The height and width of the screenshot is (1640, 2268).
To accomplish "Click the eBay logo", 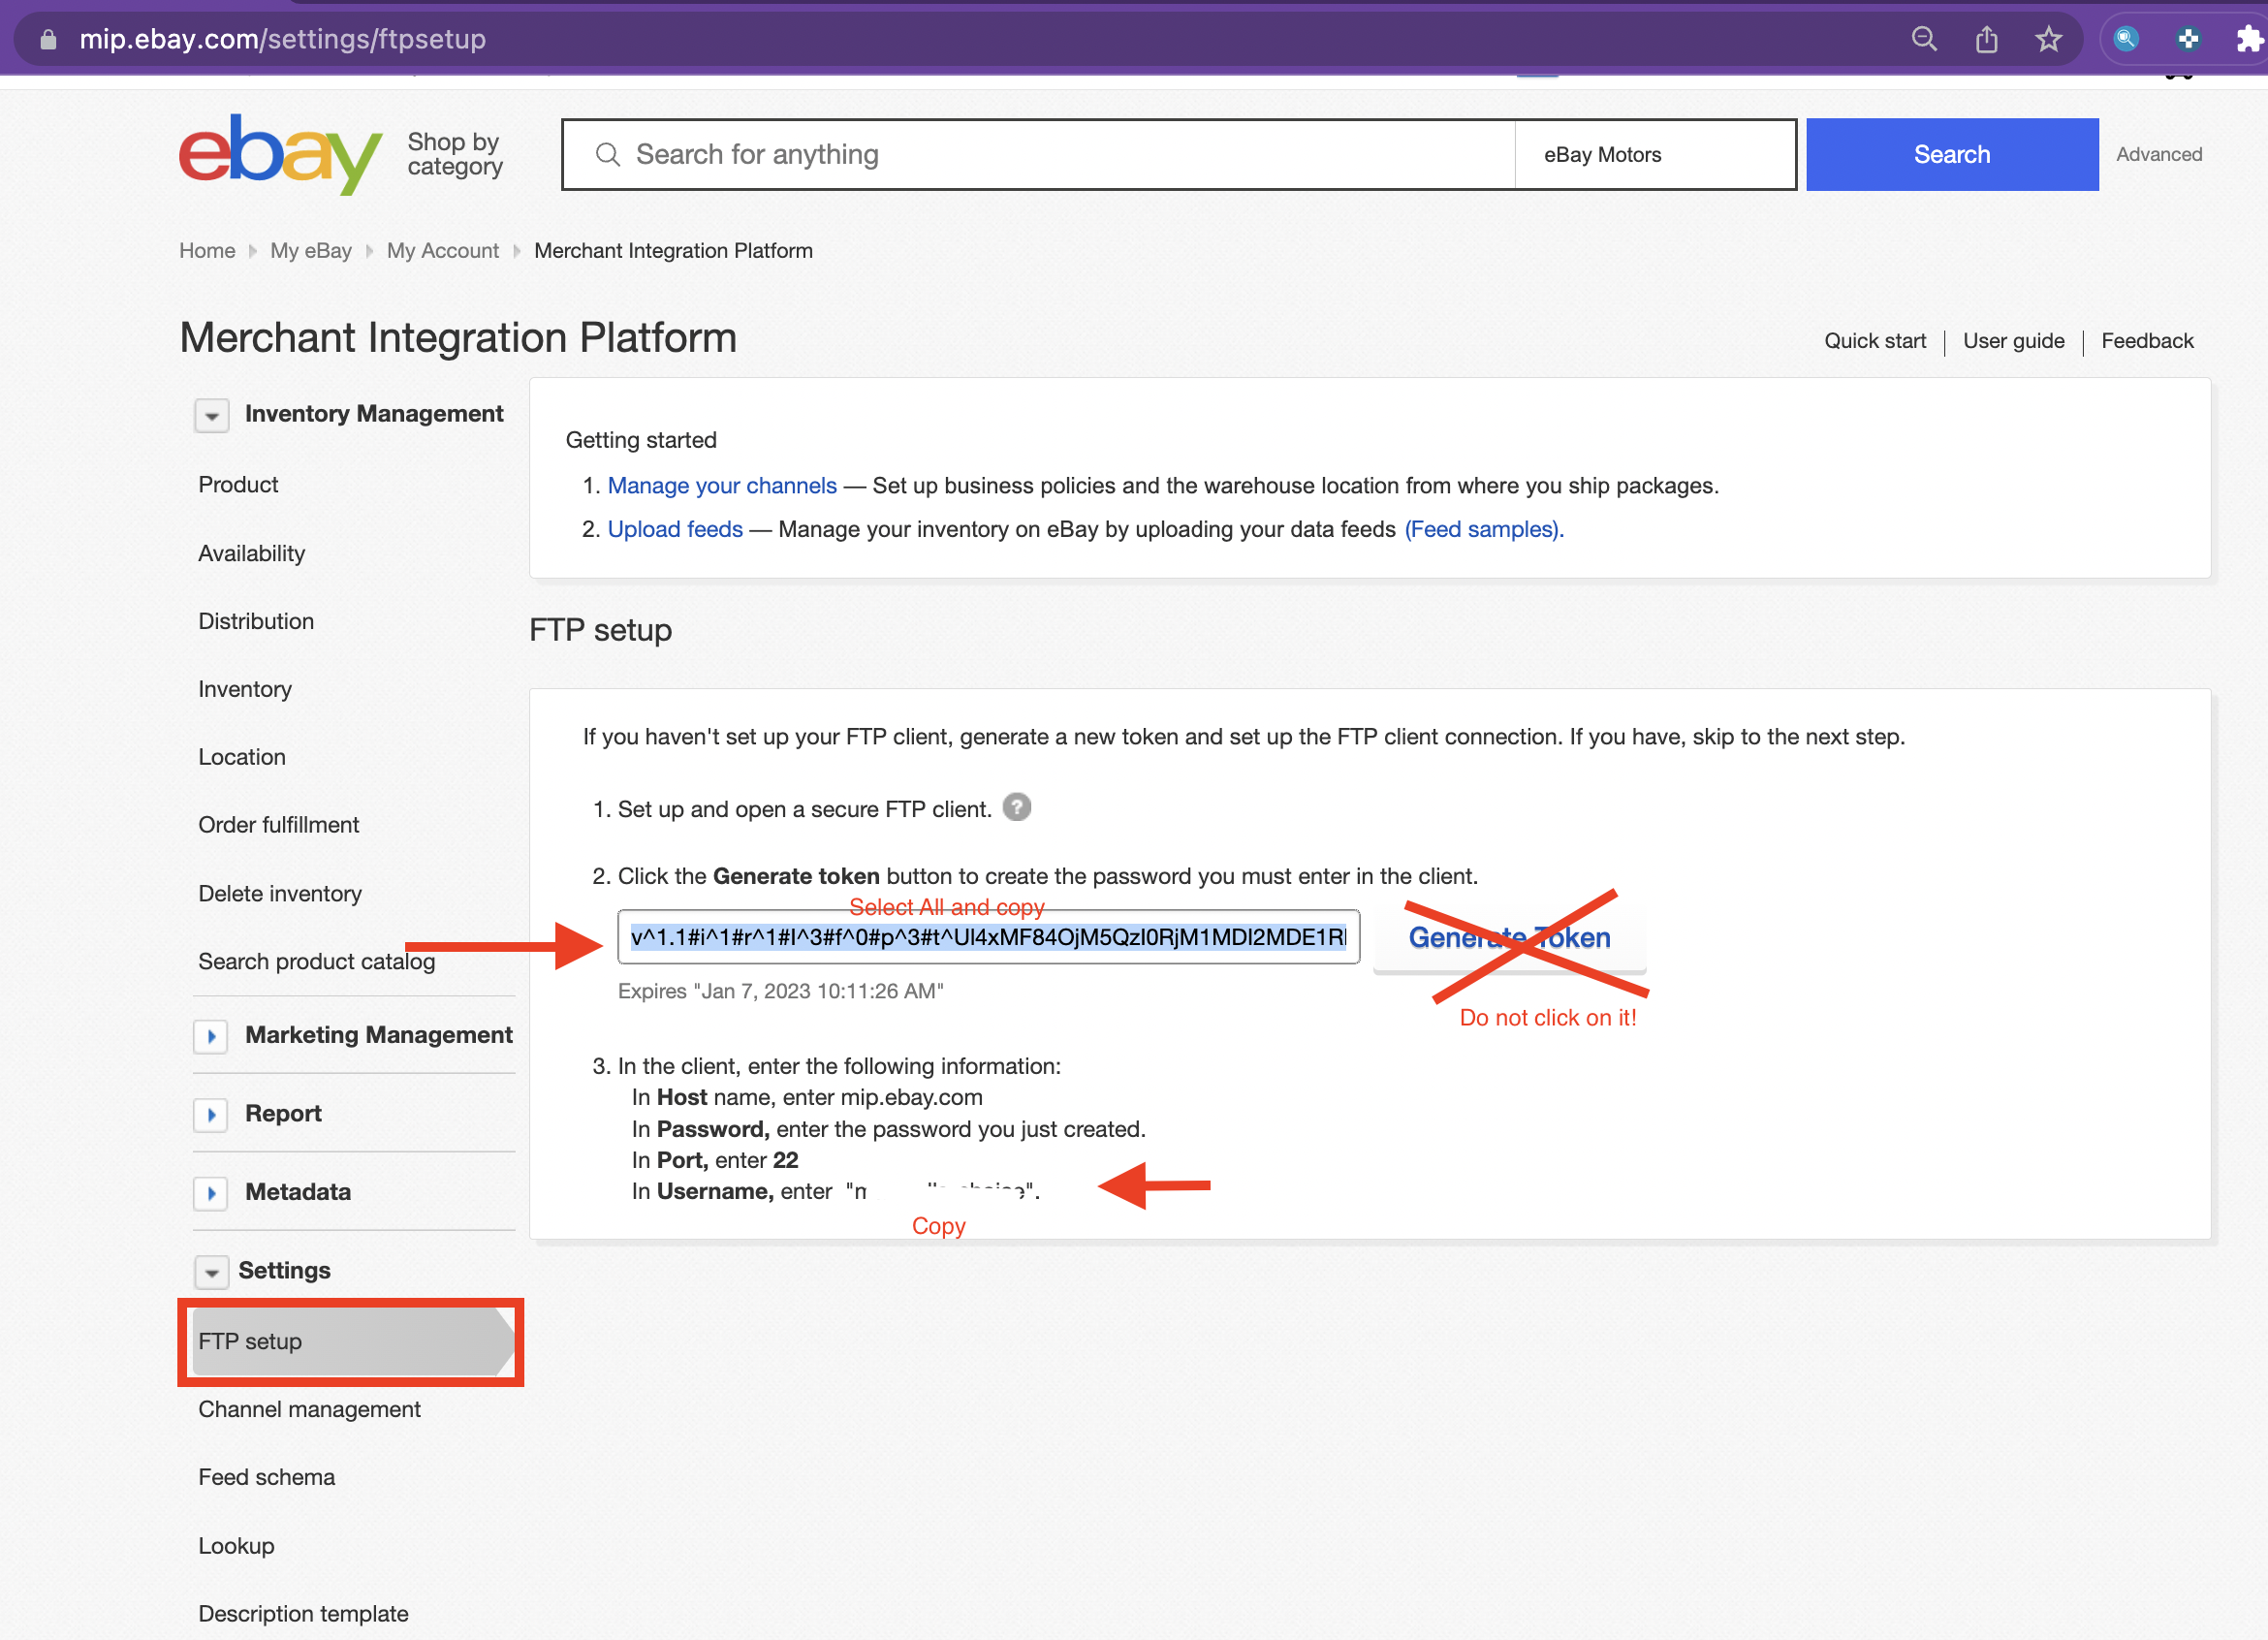I will pyautogui.click(x=280, y=154).
